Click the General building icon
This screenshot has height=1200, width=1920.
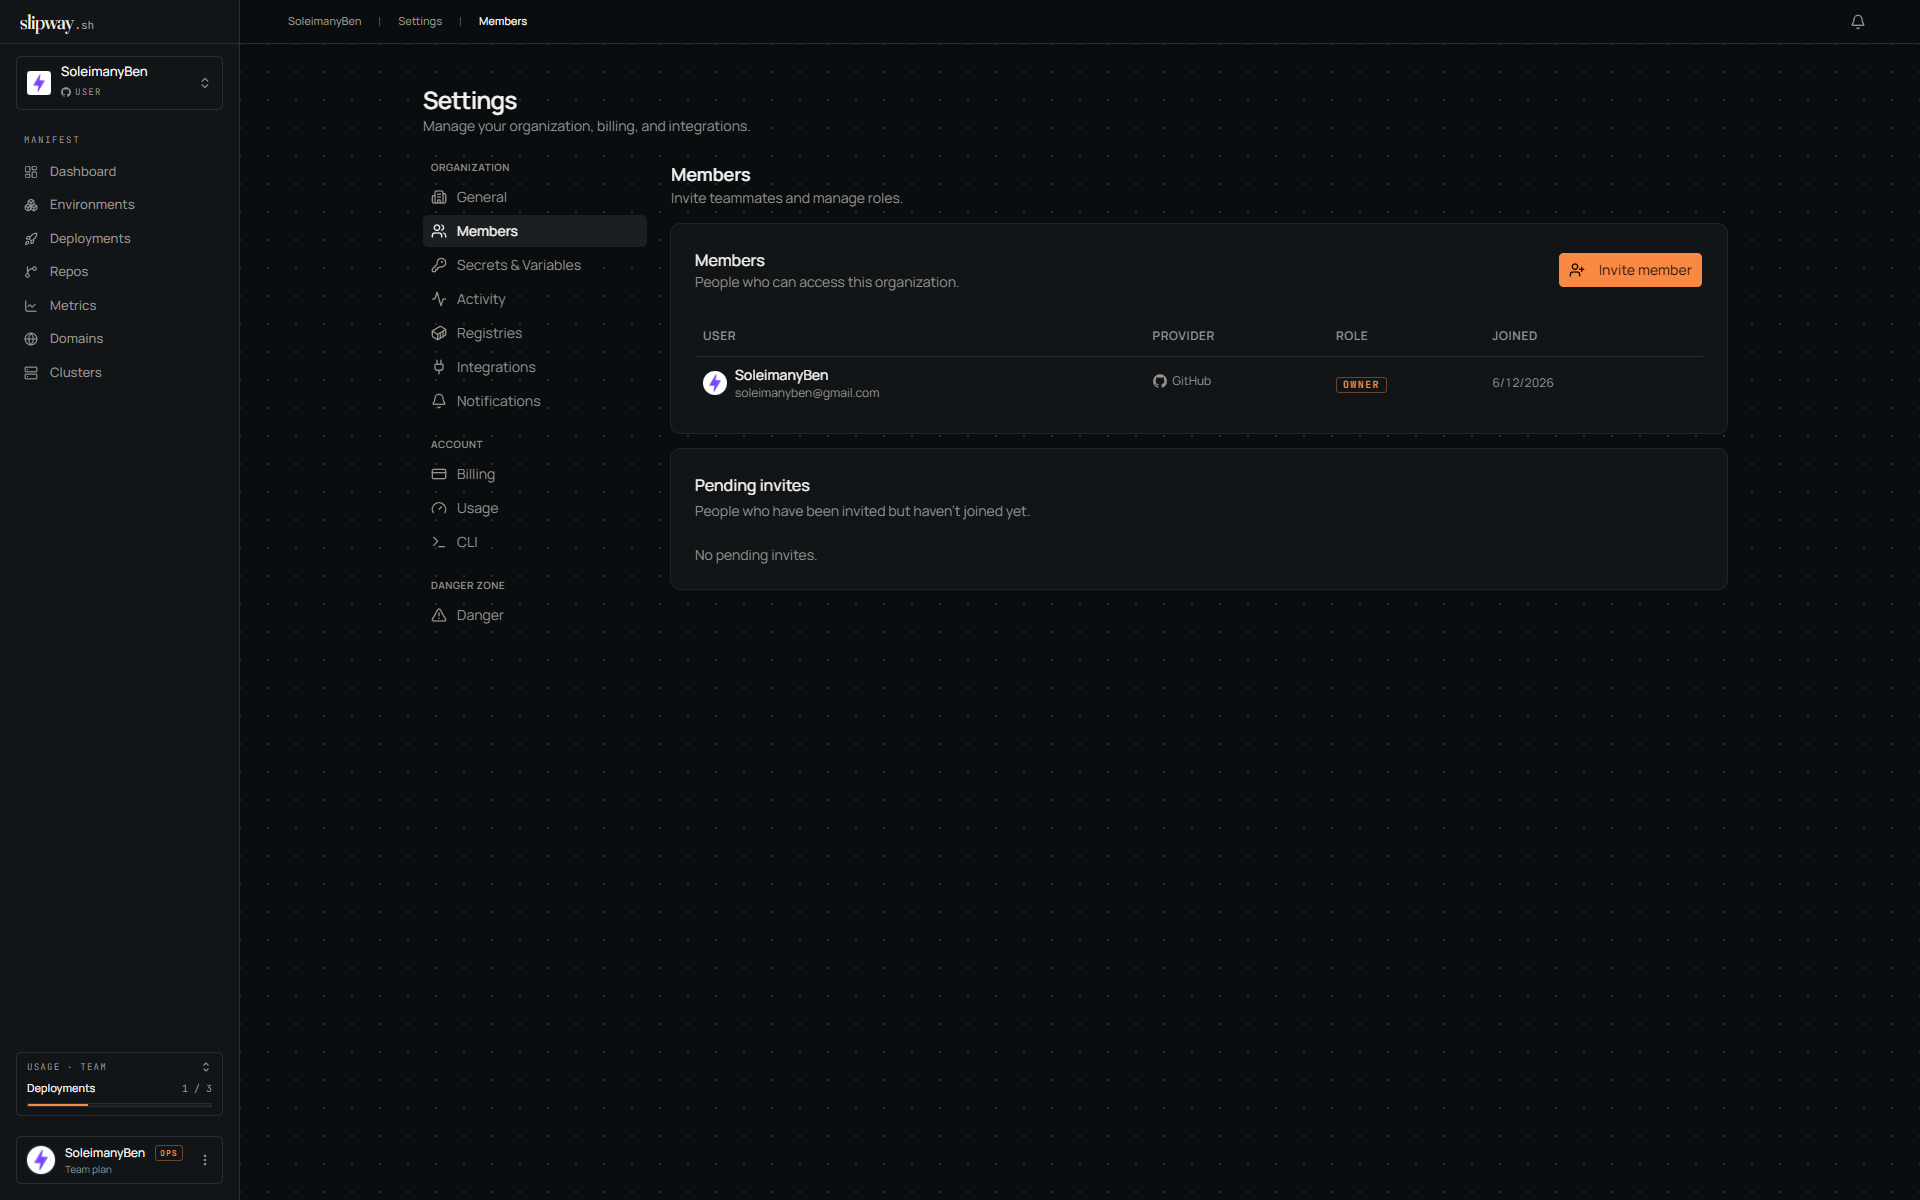click(x=439, y=197)
